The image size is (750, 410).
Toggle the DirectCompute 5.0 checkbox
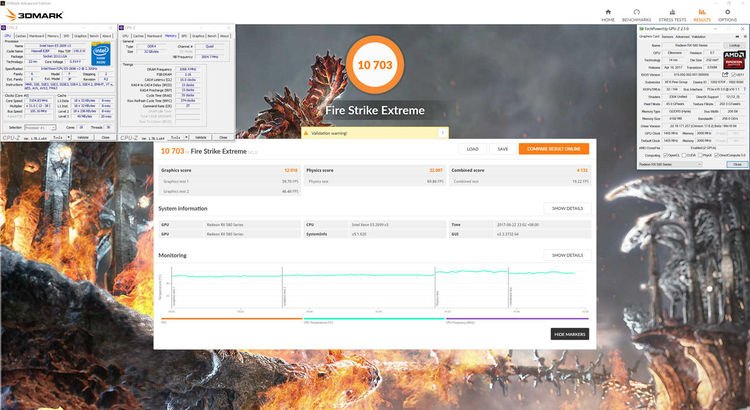pyautogui.click(x=717, y=155)
